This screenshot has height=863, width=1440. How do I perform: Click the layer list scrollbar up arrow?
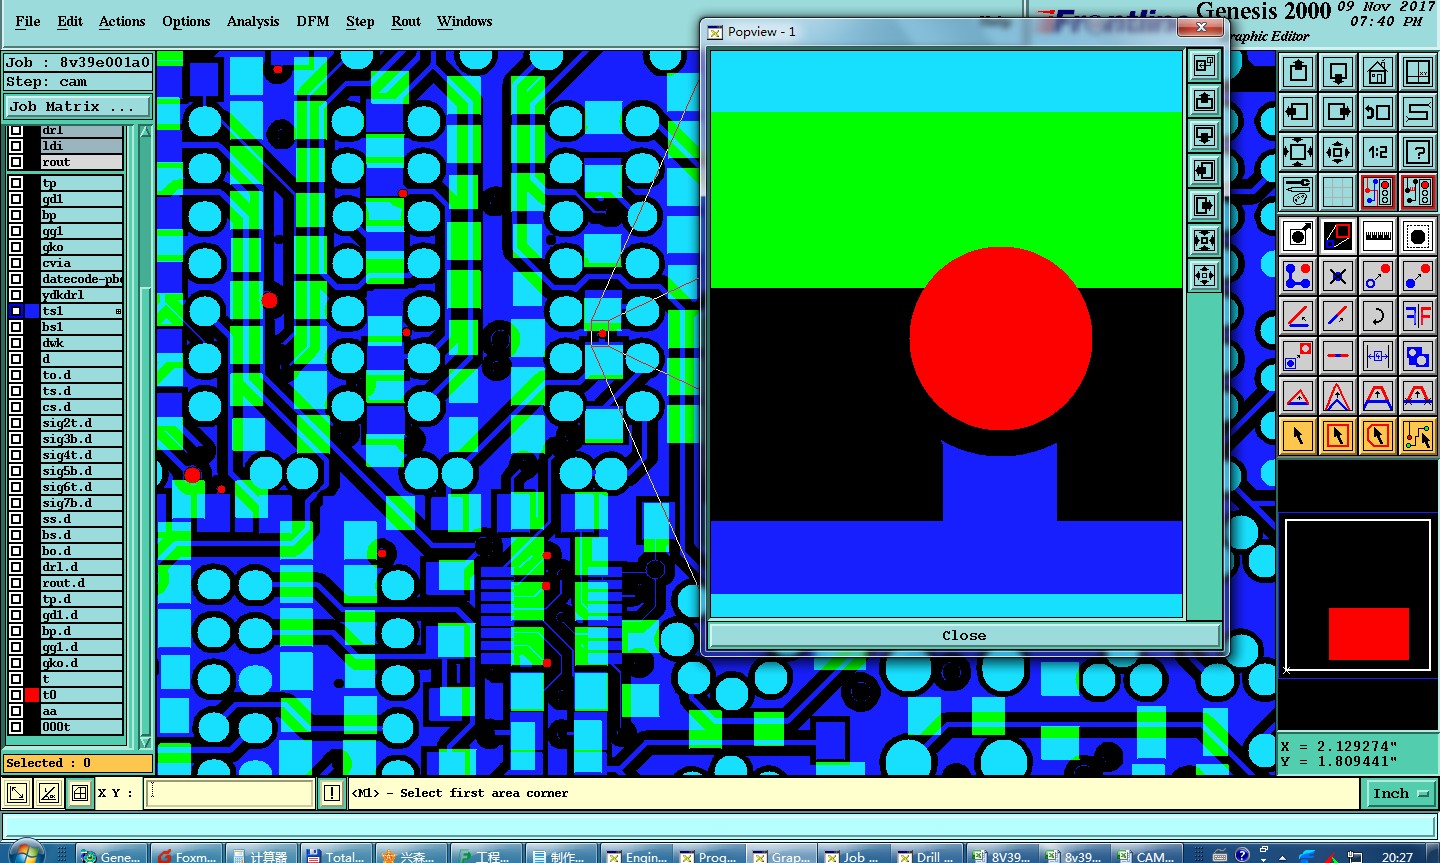pyautogui.click(x=145, y=131)
